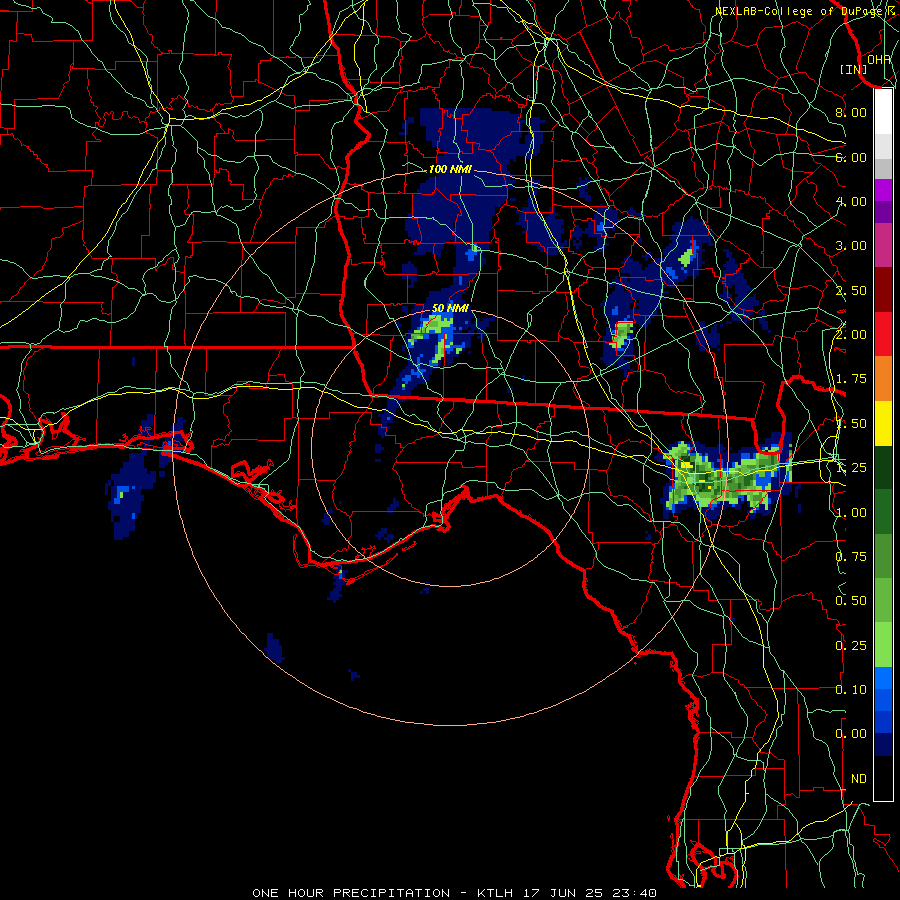Click the 0.00 legend value
Image resolution: width=900 pixels, height=900 pixels.
851,734
